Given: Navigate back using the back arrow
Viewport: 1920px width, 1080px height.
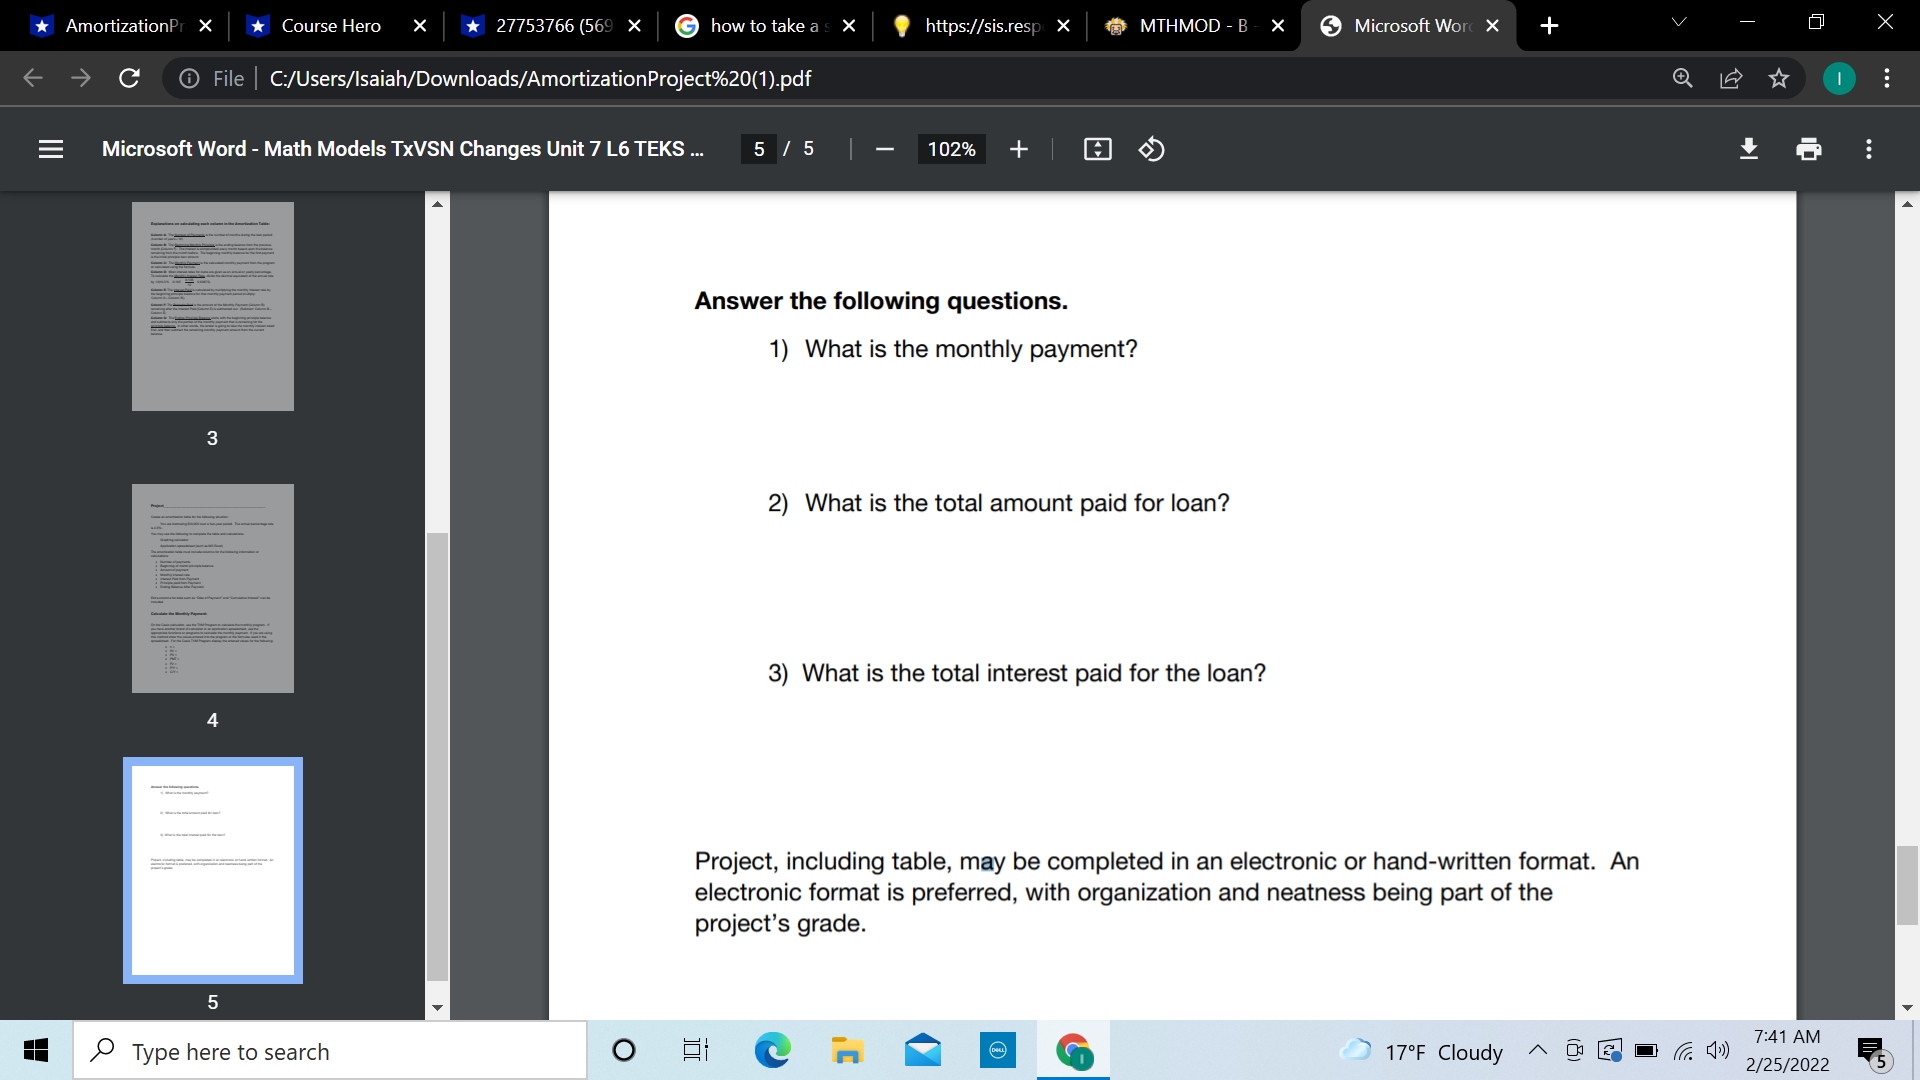Looking at the screenshot, I should tap(32, 78).
